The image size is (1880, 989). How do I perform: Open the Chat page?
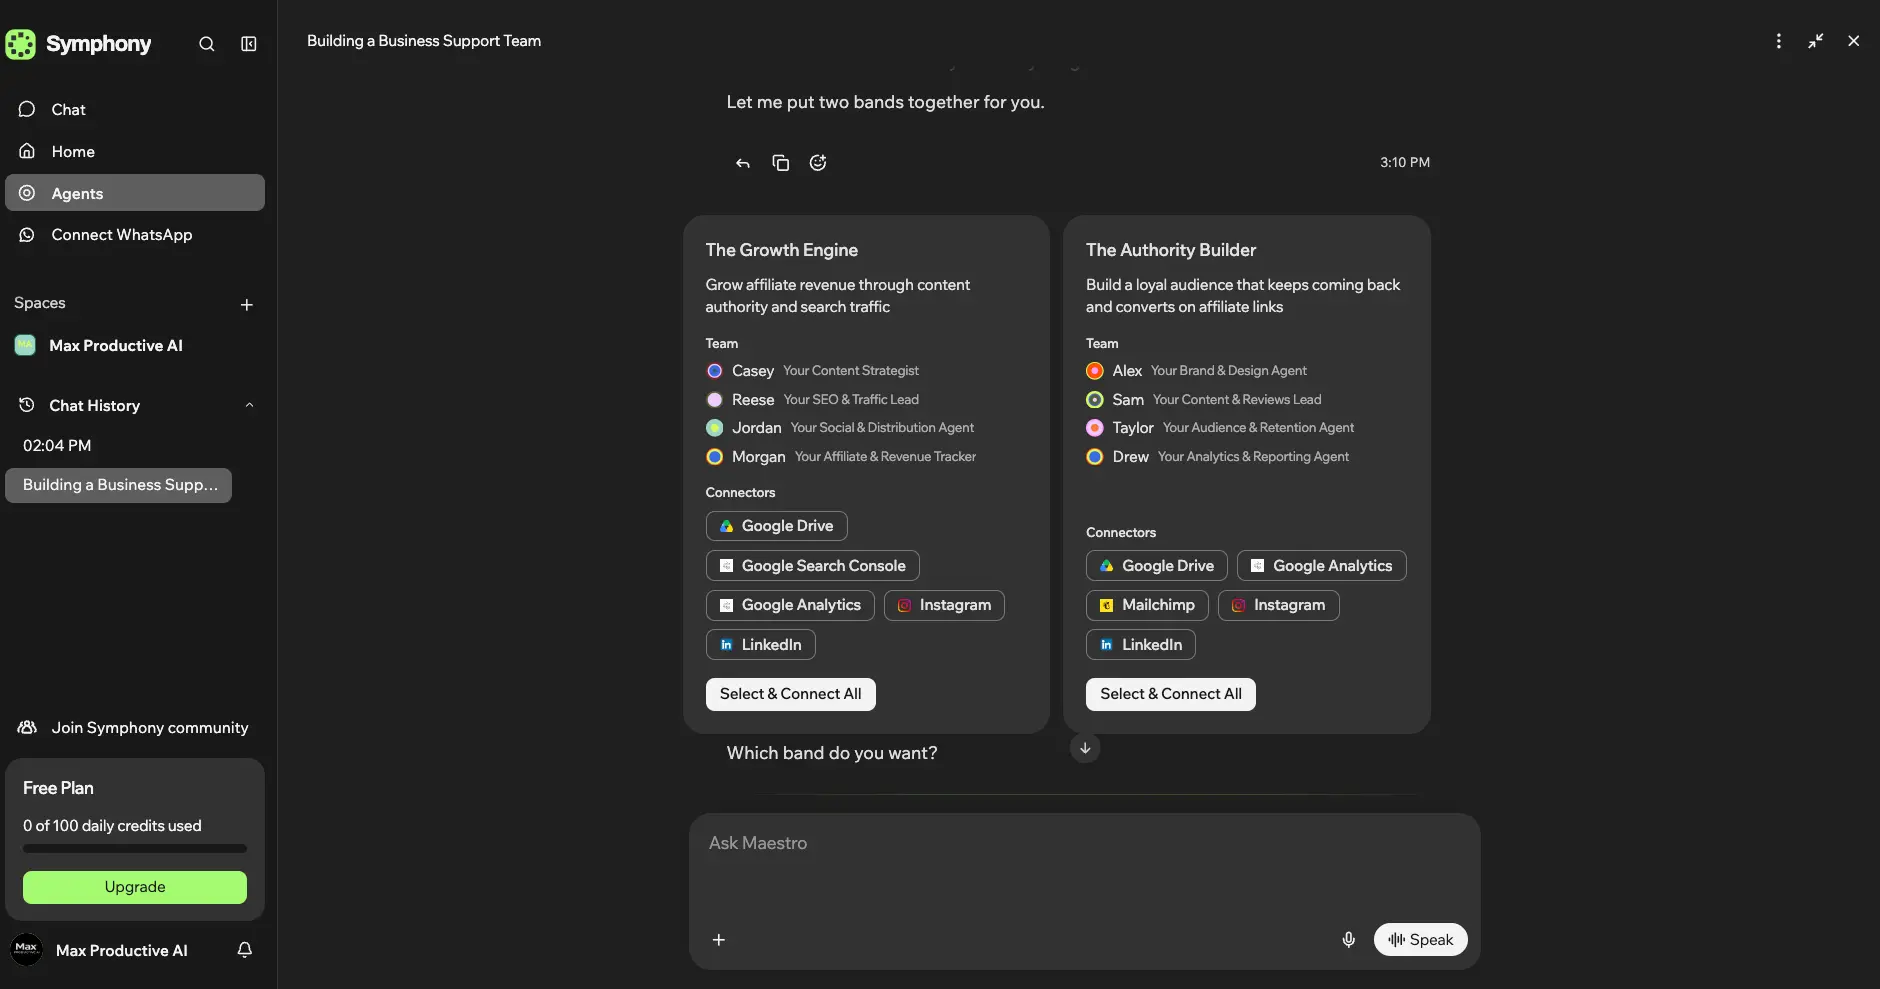coord(135,110)
